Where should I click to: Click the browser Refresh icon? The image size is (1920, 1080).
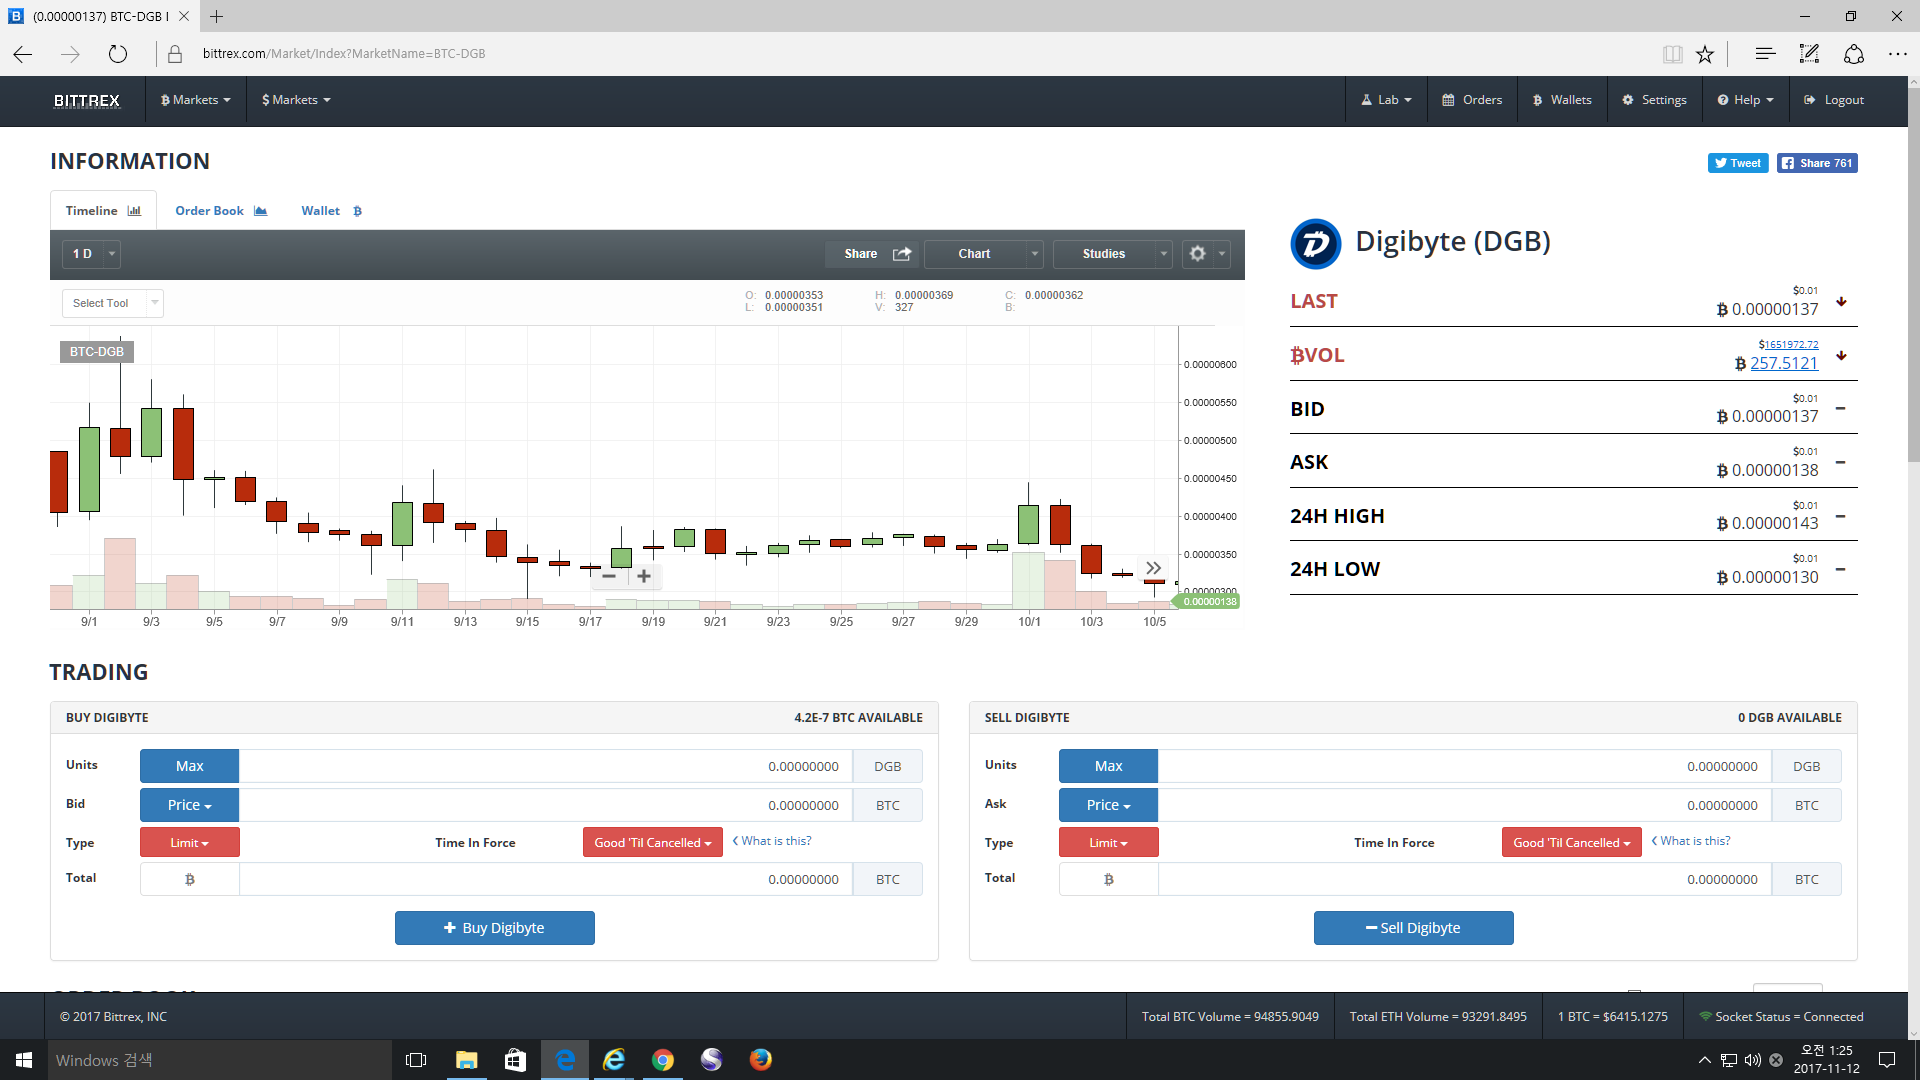[118, 54]
